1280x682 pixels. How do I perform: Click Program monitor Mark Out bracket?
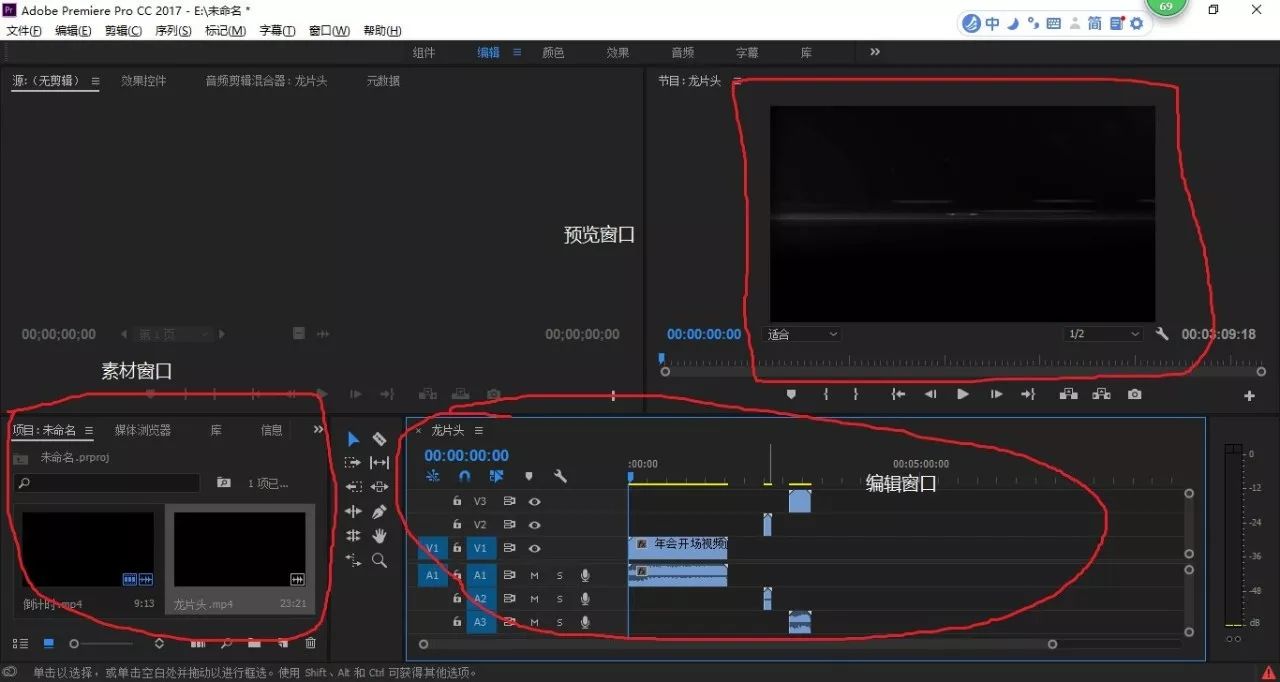(x=856, y=395)
